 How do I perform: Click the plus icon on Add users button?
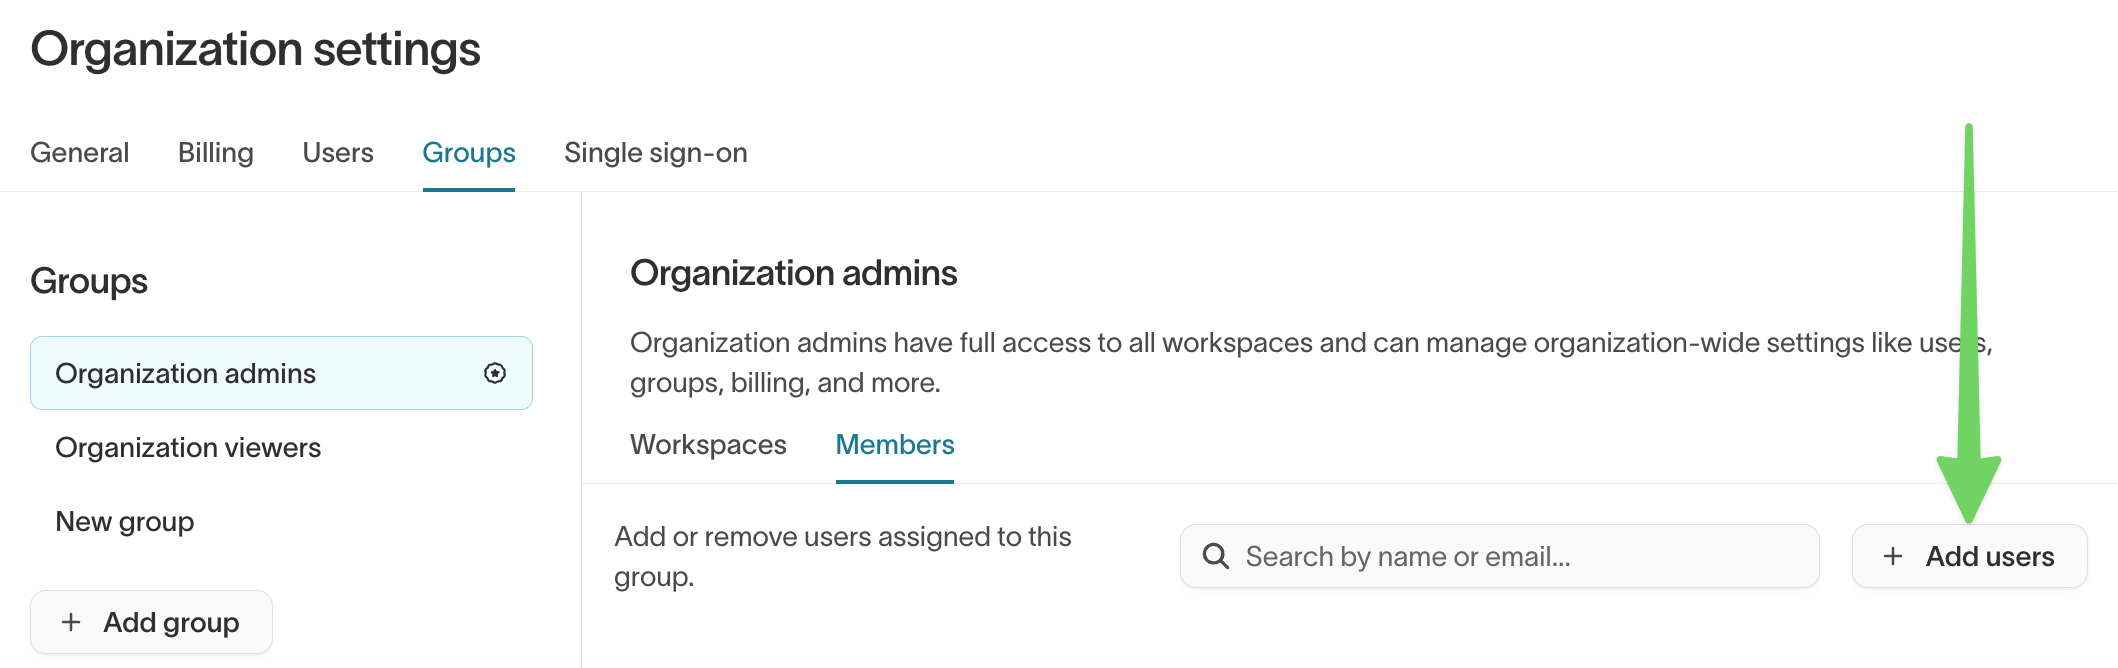point(1895,556)
